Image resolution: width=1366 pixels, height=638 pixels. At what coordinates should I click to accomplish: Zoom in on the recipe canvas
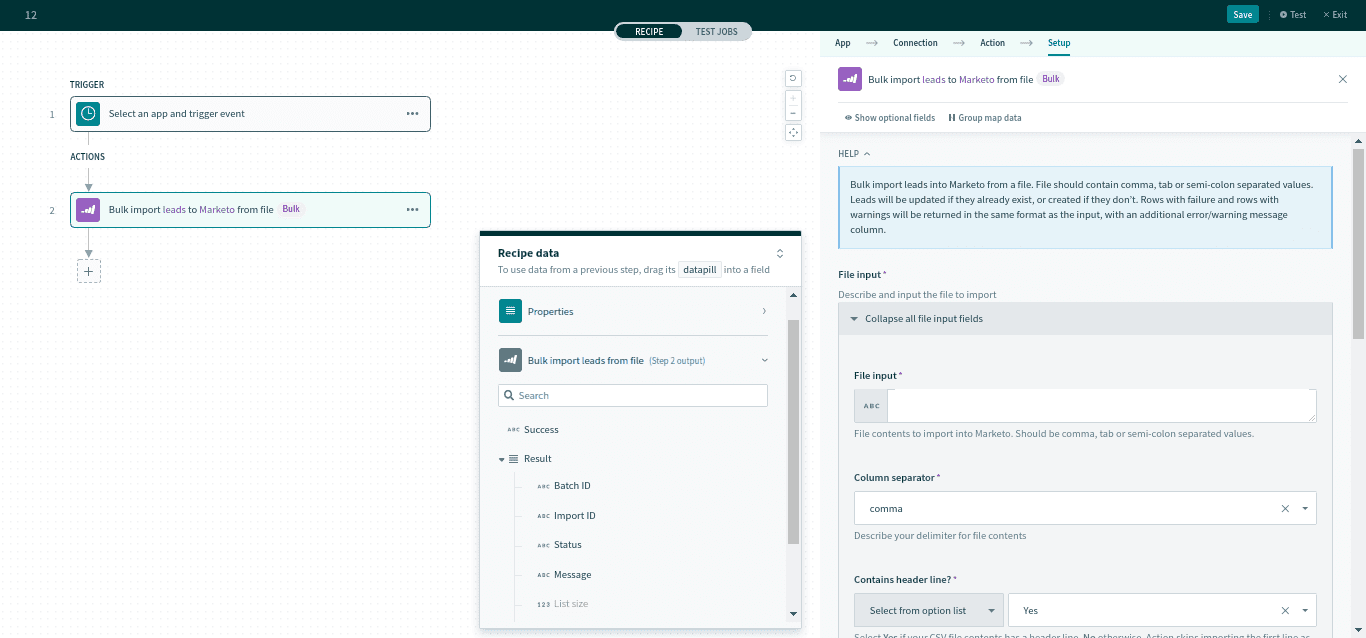click(x=793, y=98)
